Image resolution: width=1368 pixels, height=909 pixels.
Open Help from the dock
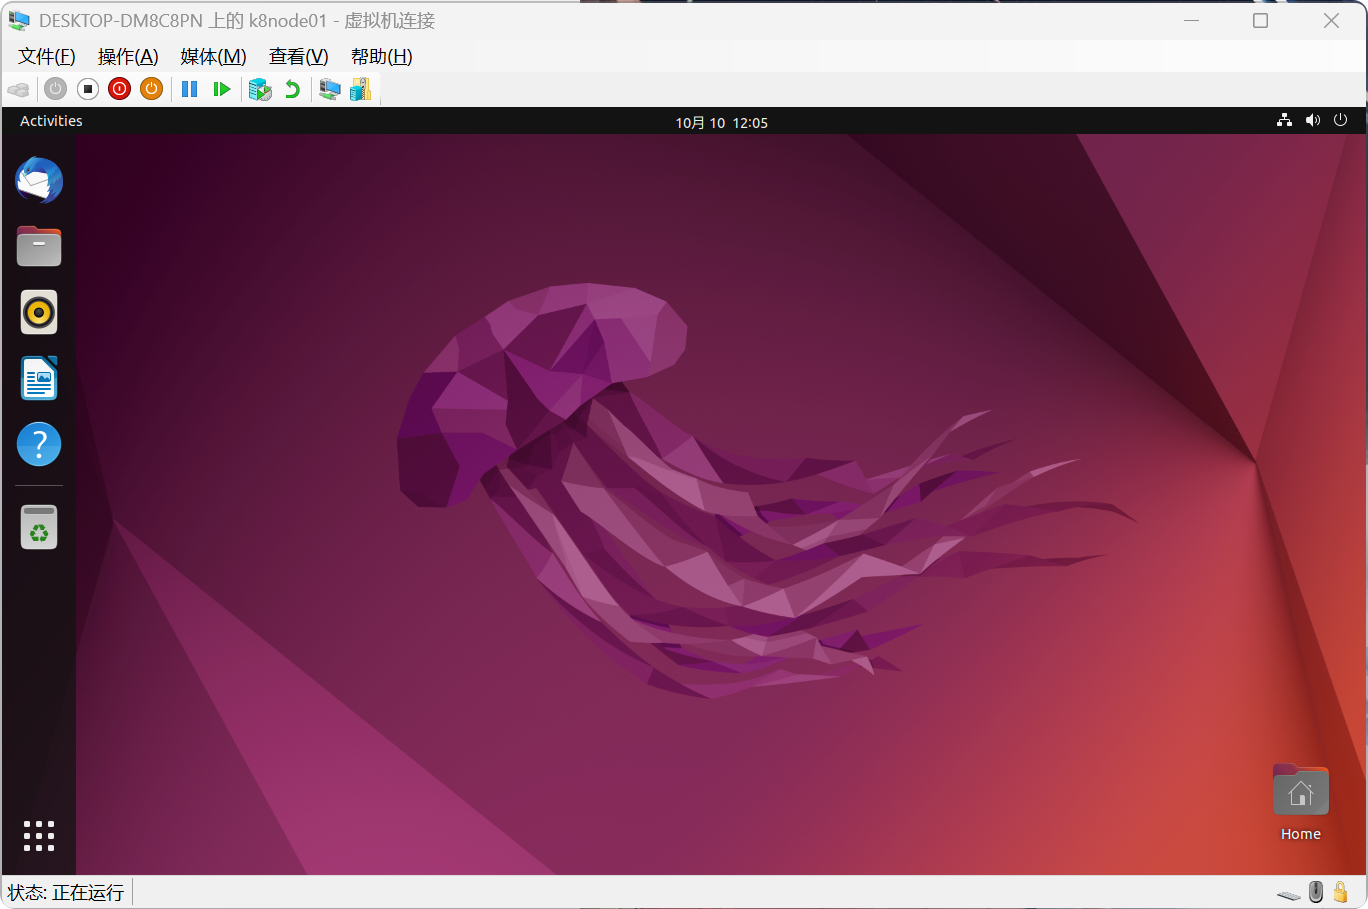click(39, 444)
